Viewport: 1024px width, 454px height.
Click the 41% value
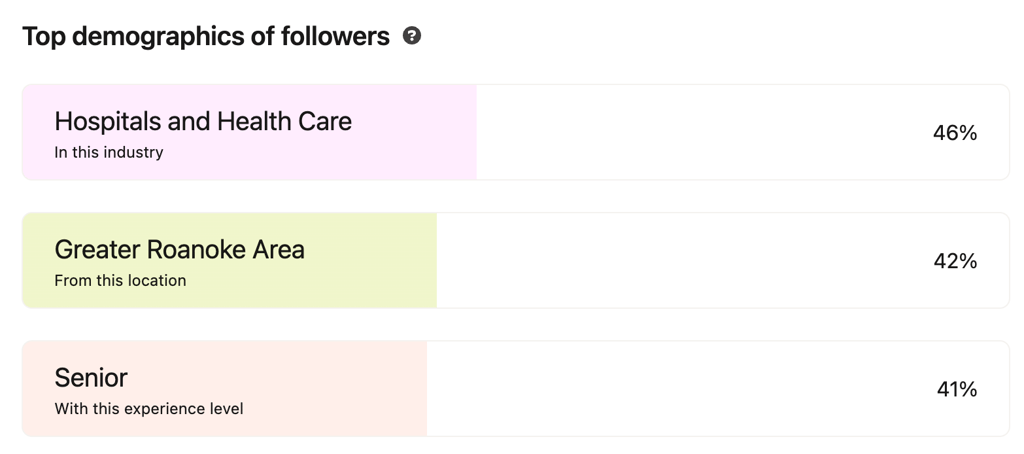tap(956, 389)
